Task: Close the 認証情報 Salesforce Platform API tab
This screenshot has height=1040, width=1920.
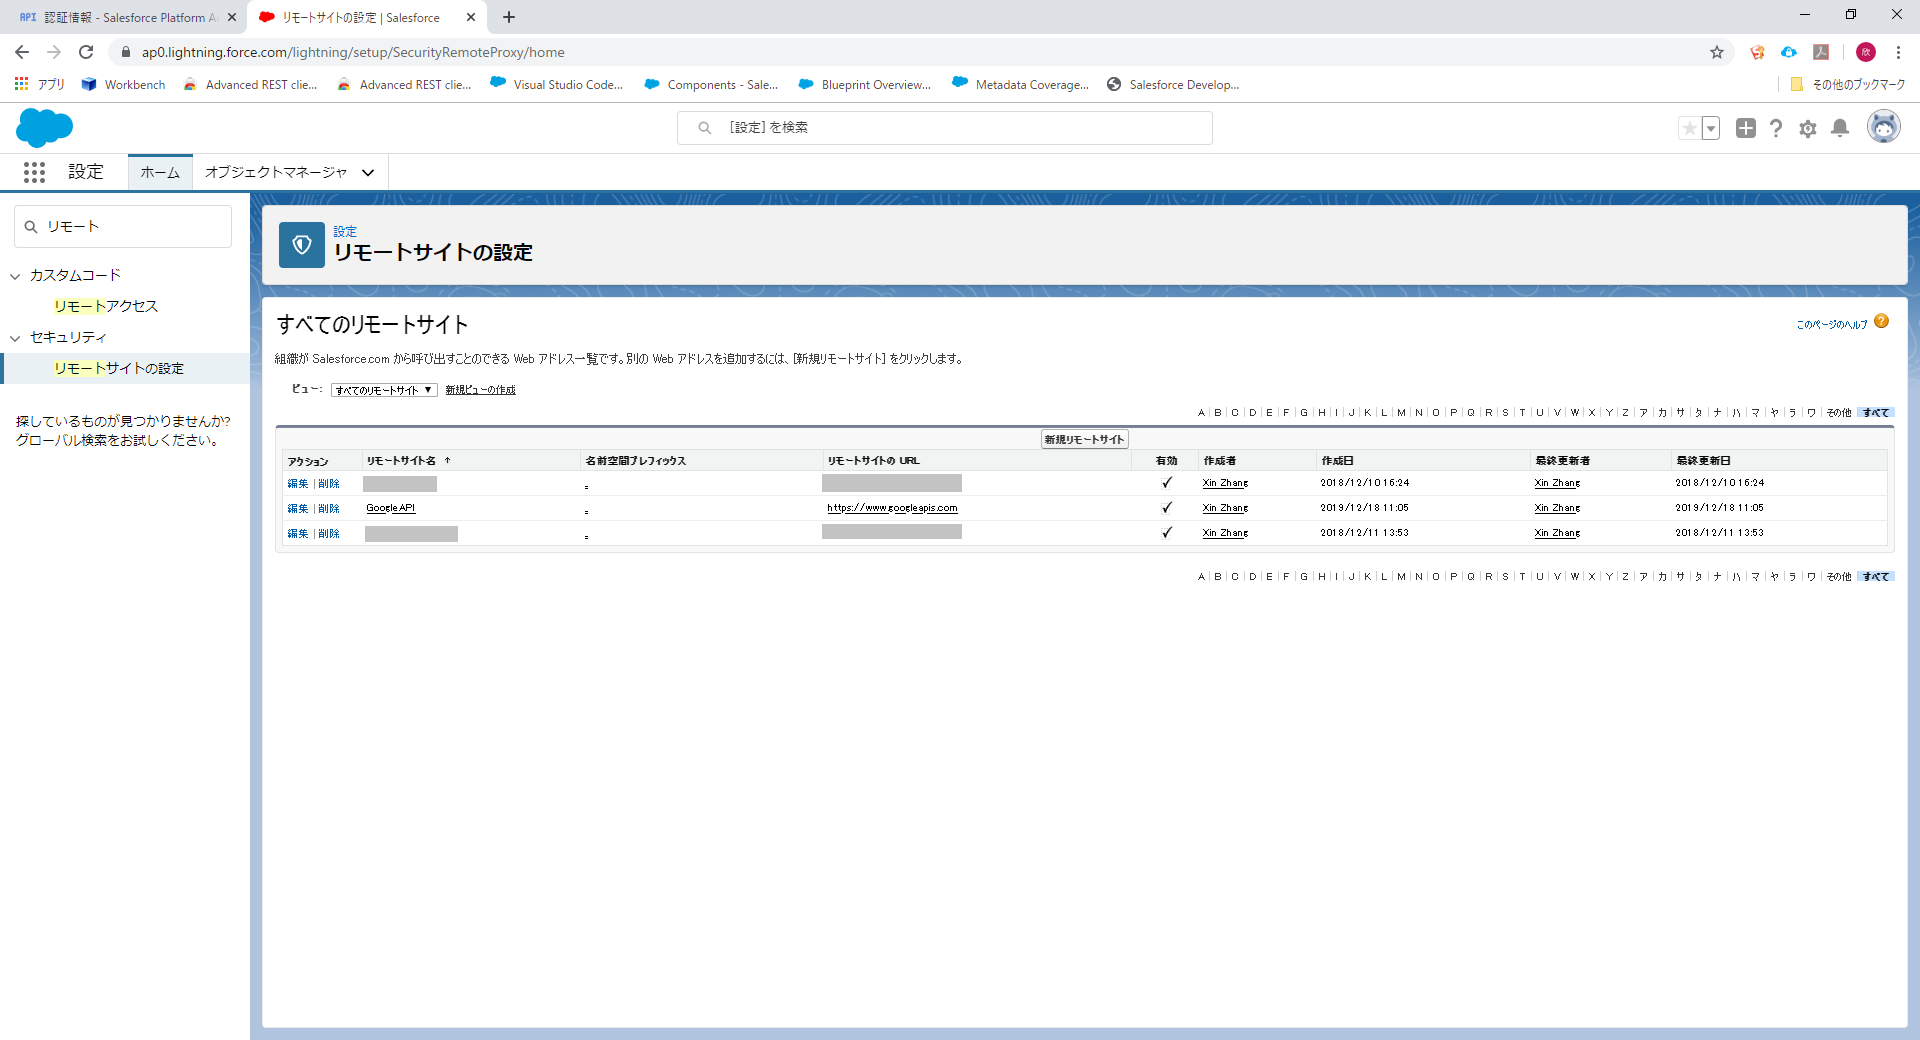Action: 232,17
